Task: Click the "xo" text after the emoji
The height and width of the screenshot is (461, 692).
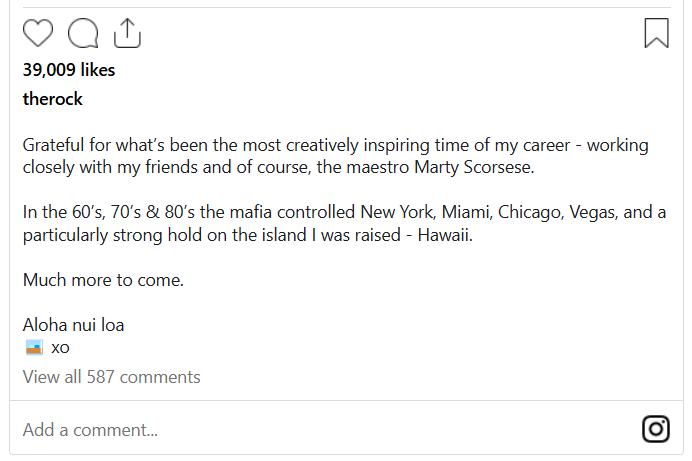Action: [x=60, y=348]
